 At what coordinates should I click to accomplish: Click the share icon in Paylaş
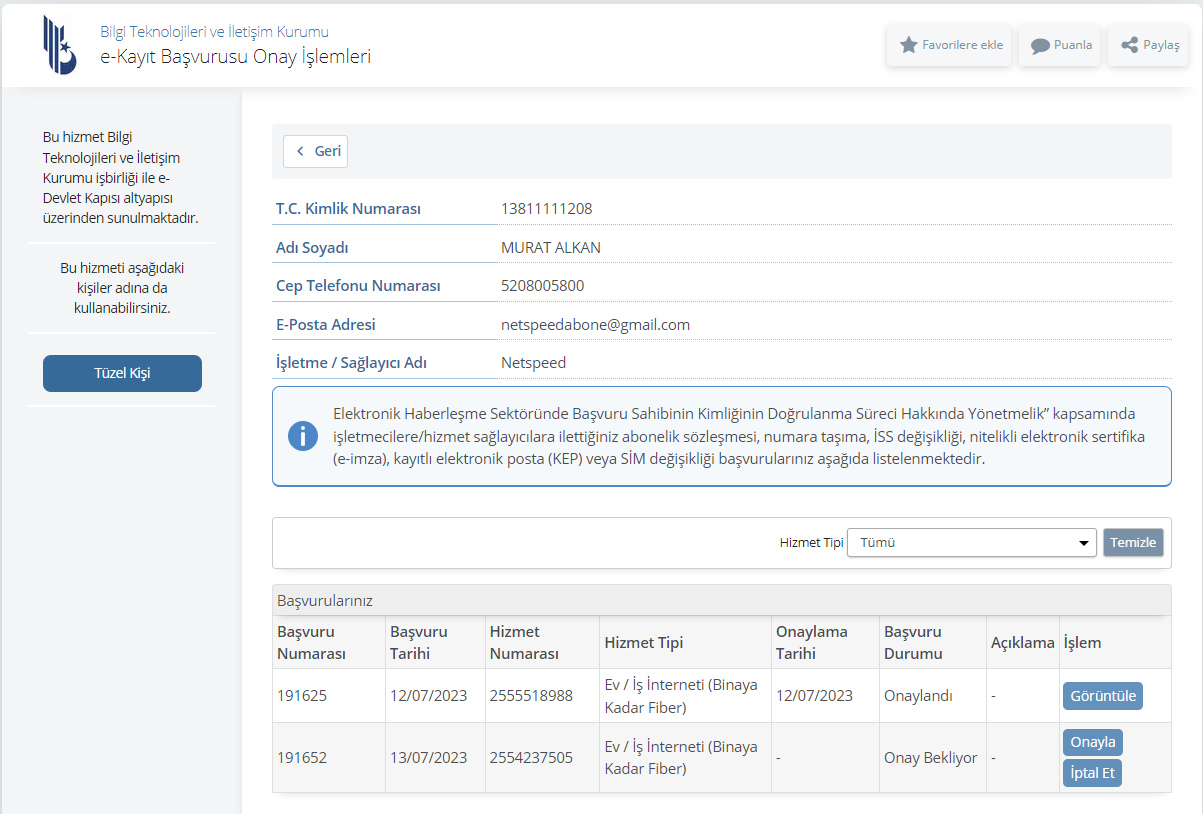tap(1130, 45)
